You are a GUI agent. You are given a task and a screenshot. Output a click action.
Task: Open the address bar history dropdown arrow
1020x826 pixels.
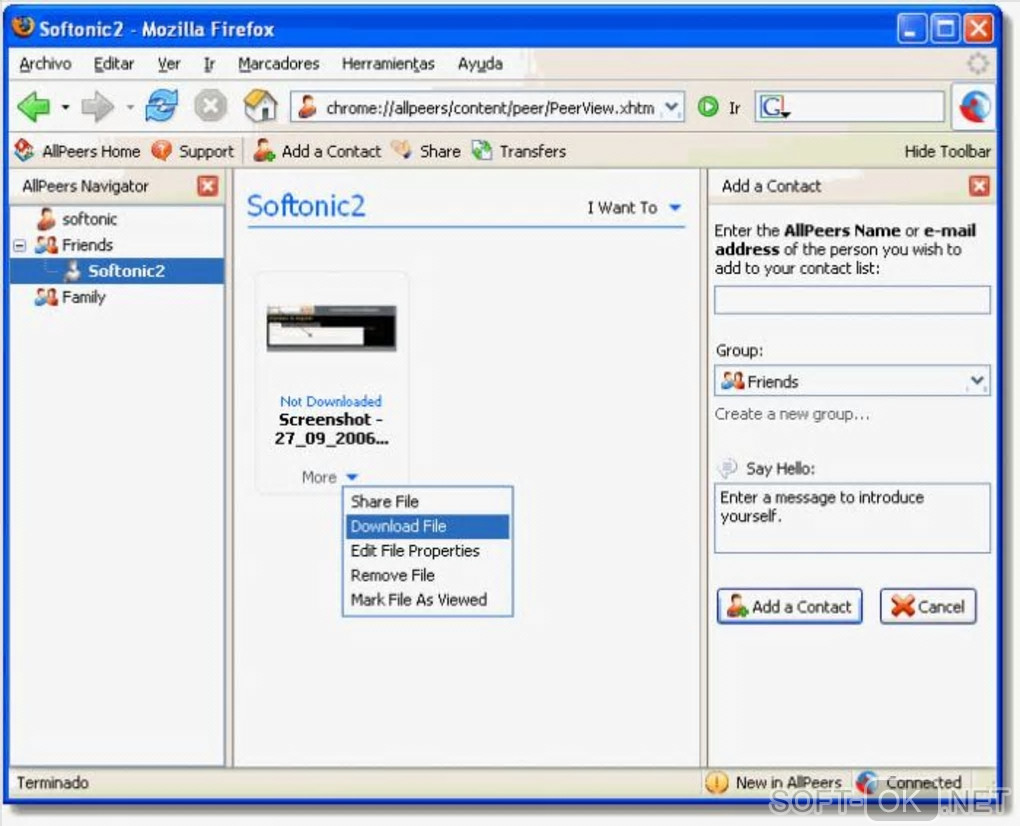[672, 107]
